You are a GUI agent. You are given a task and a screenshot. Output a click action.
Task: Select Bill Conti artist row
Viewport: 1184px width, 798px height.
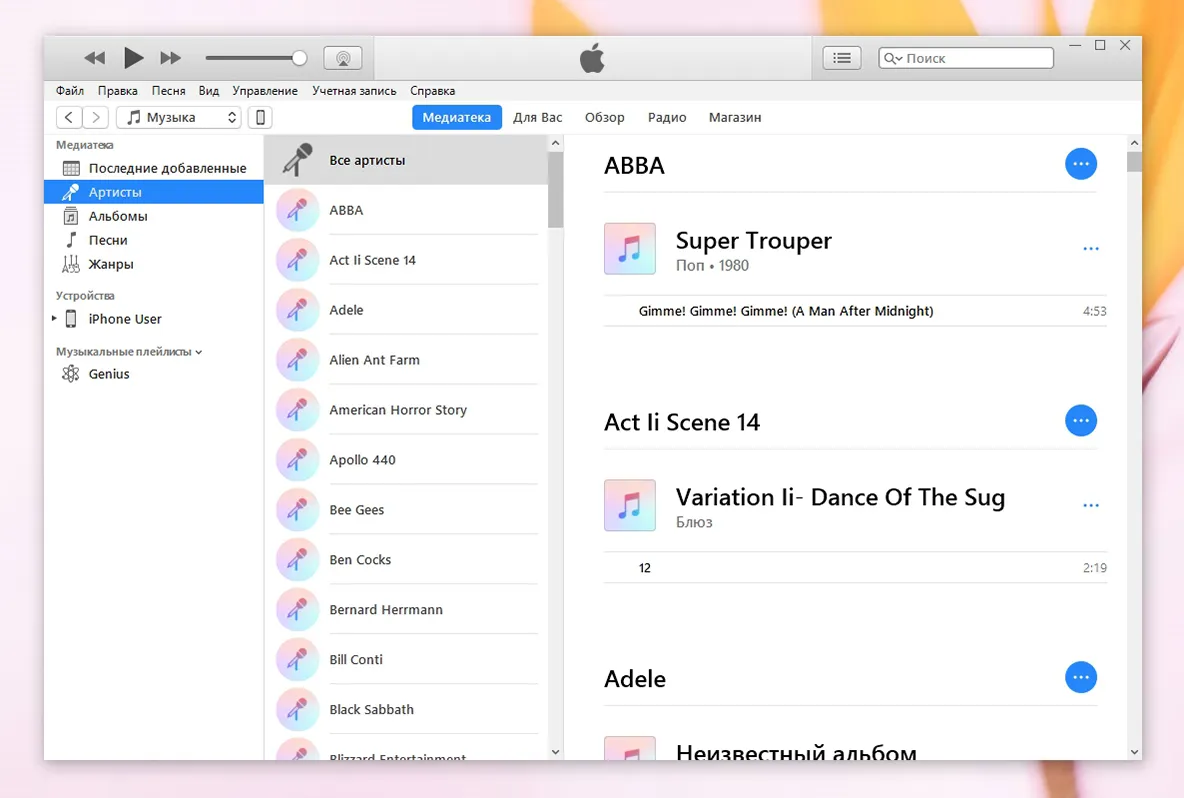coord(406,659)
